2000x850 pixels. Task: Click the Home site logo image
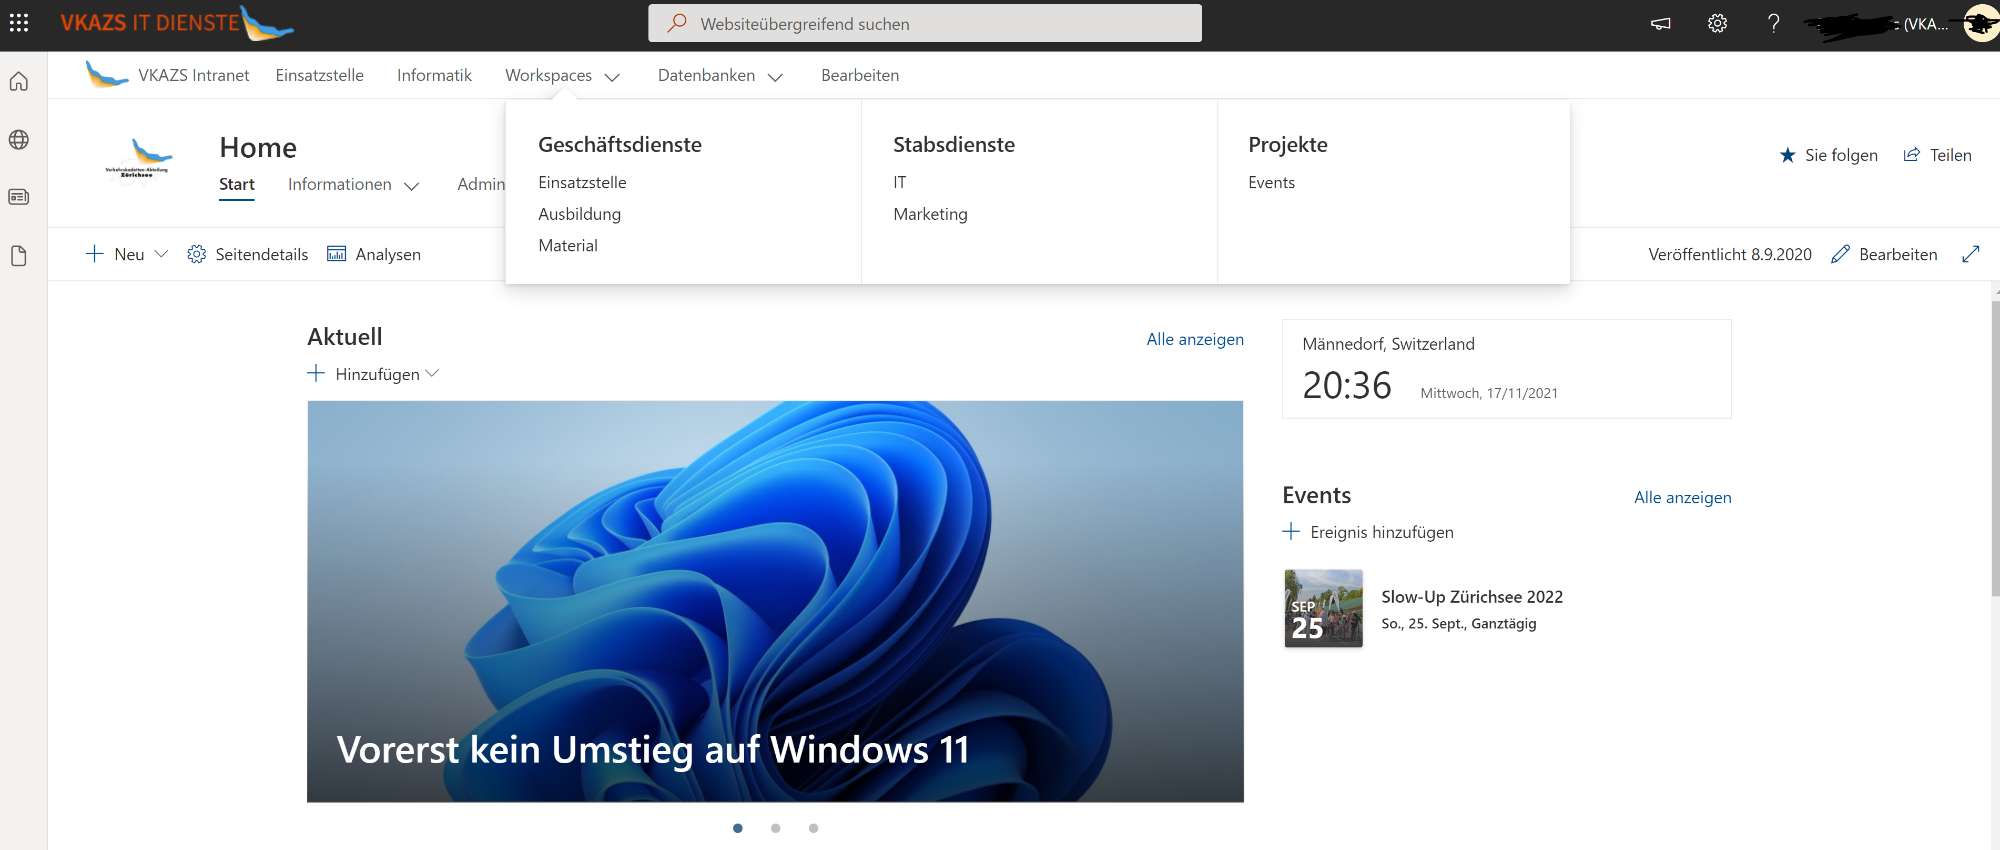point(138,163)
